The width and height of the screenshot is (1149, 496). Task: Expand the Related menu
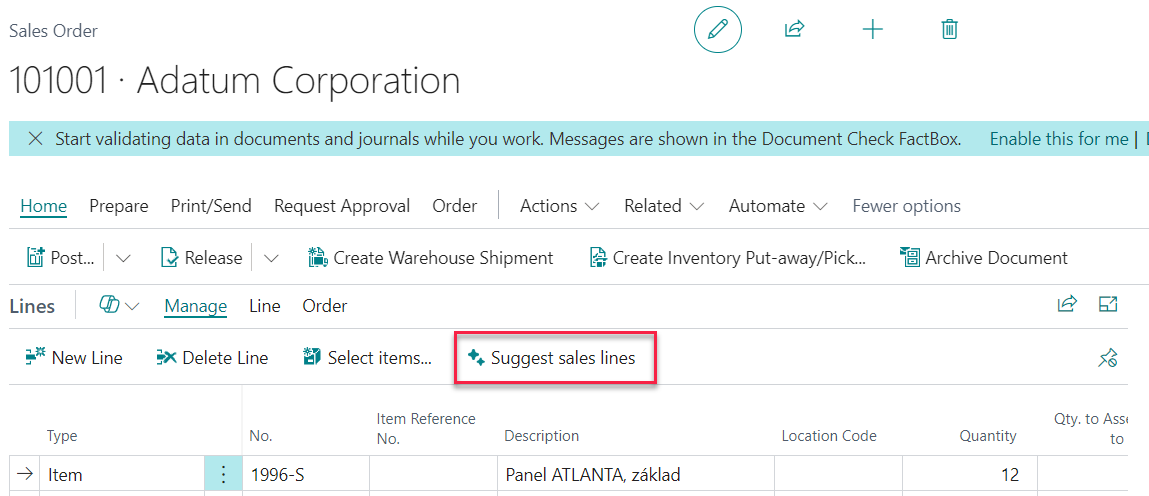point(664,207)
